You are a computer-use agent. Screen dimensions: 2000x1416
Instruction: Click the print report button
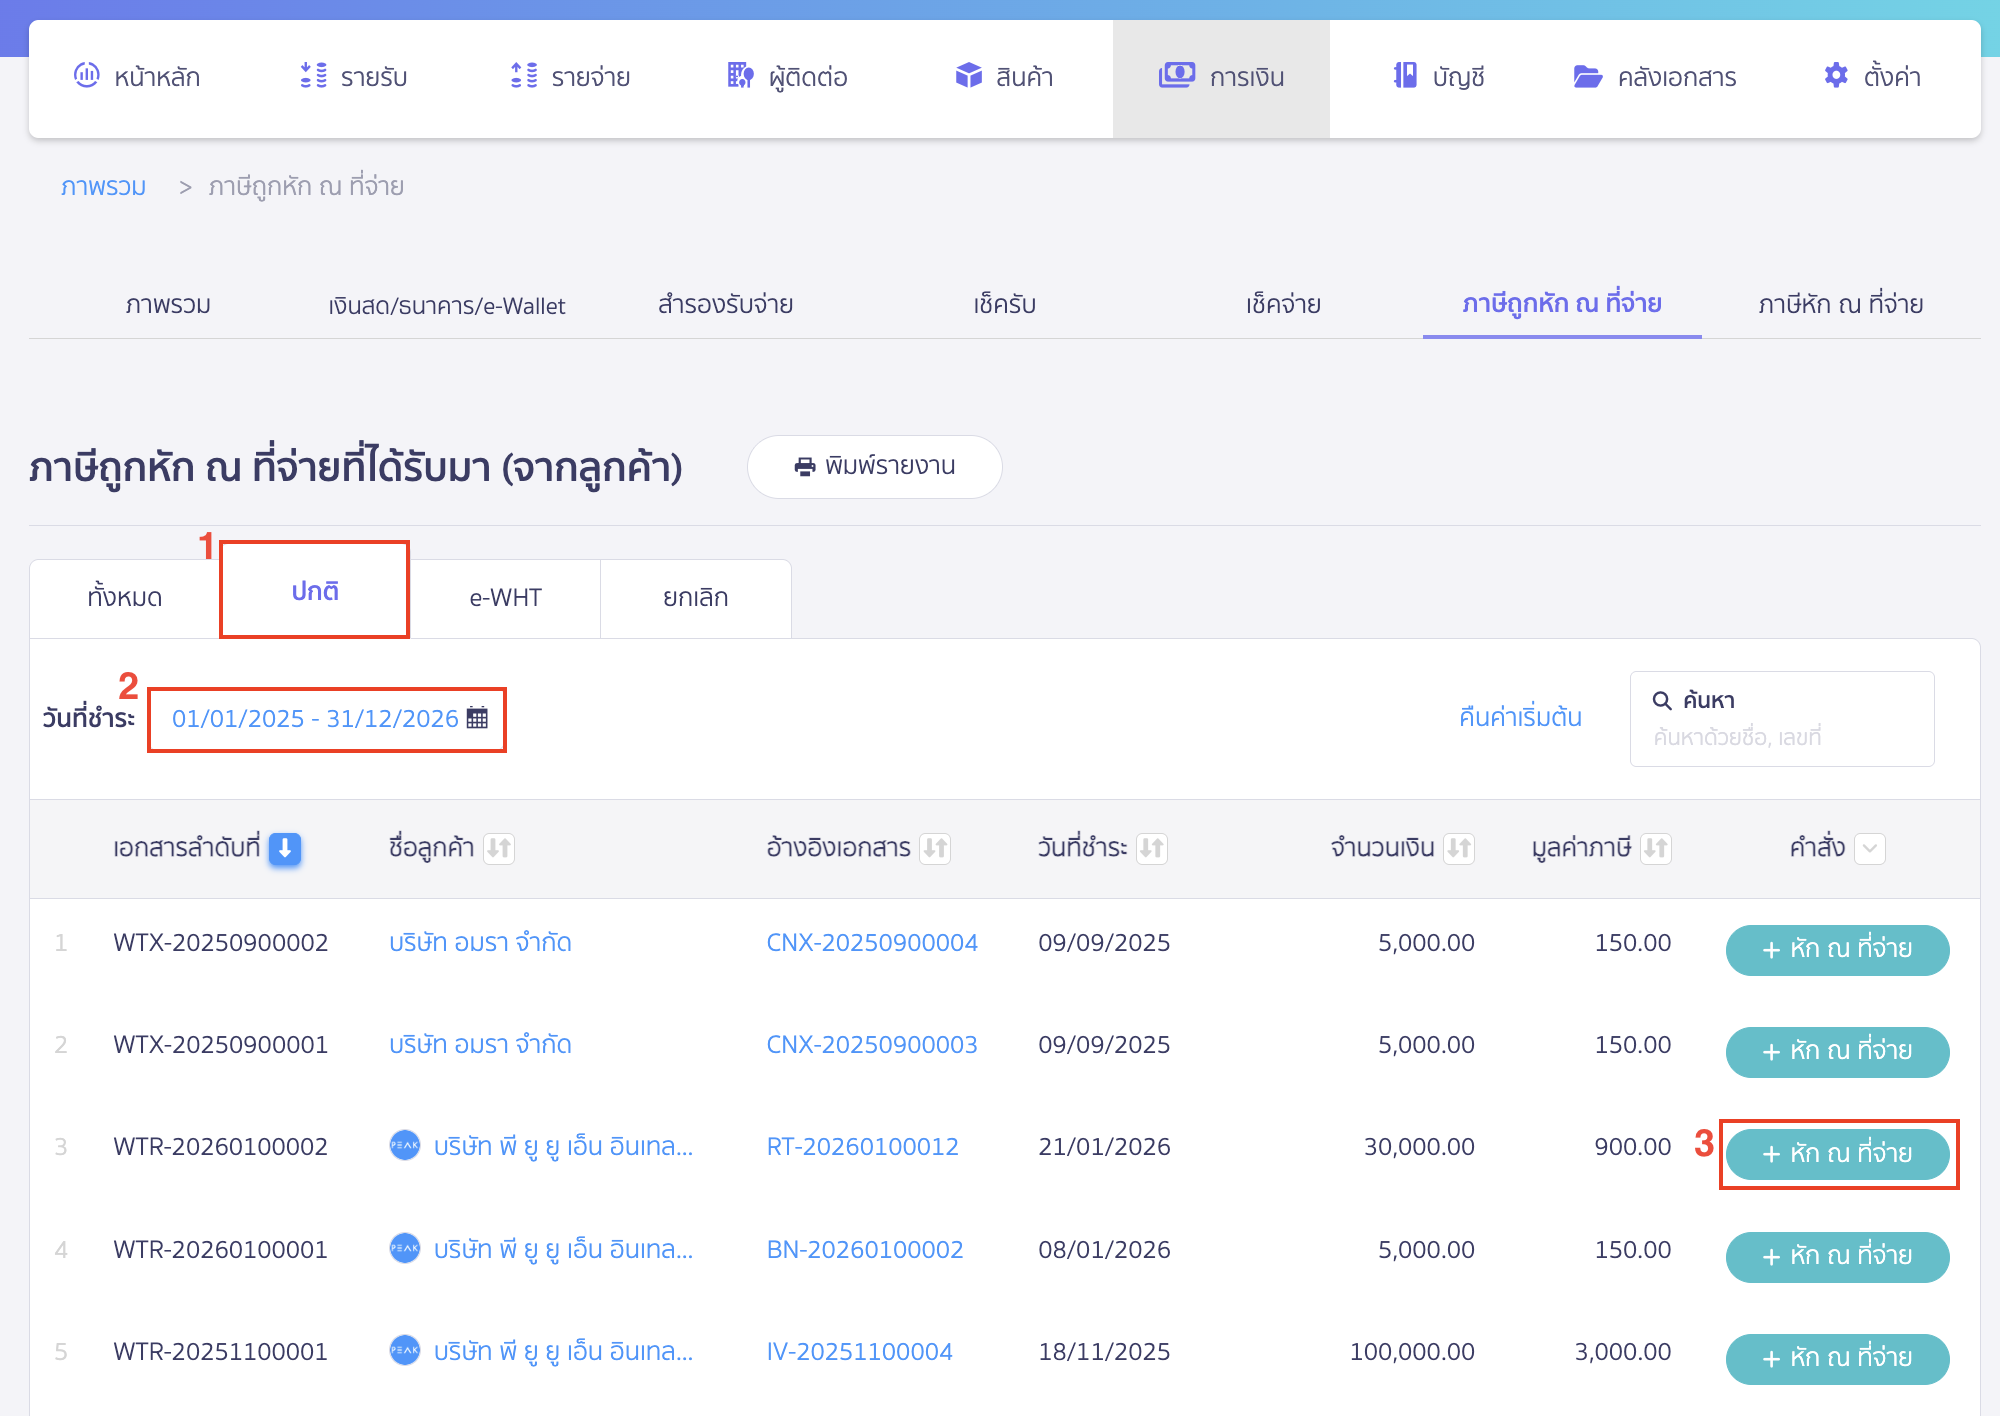point(874,466)
